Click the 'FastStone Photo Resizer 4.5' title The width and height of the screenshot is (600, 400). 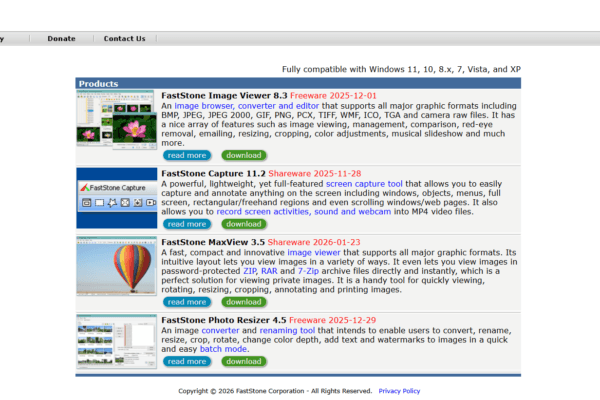(x=223, y=320)
